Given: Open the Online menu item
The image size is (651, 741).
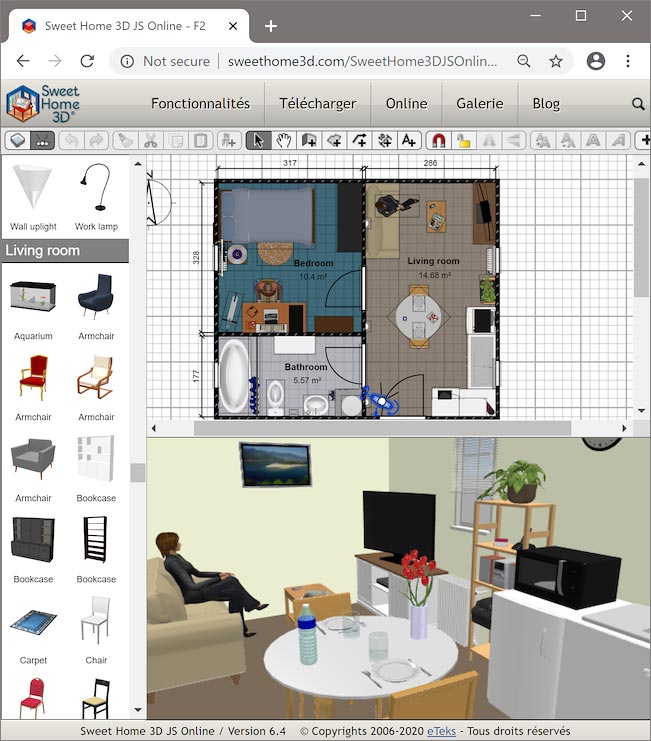Looking at the screenshot, I should pyautogui.click(x=406, y=103).
